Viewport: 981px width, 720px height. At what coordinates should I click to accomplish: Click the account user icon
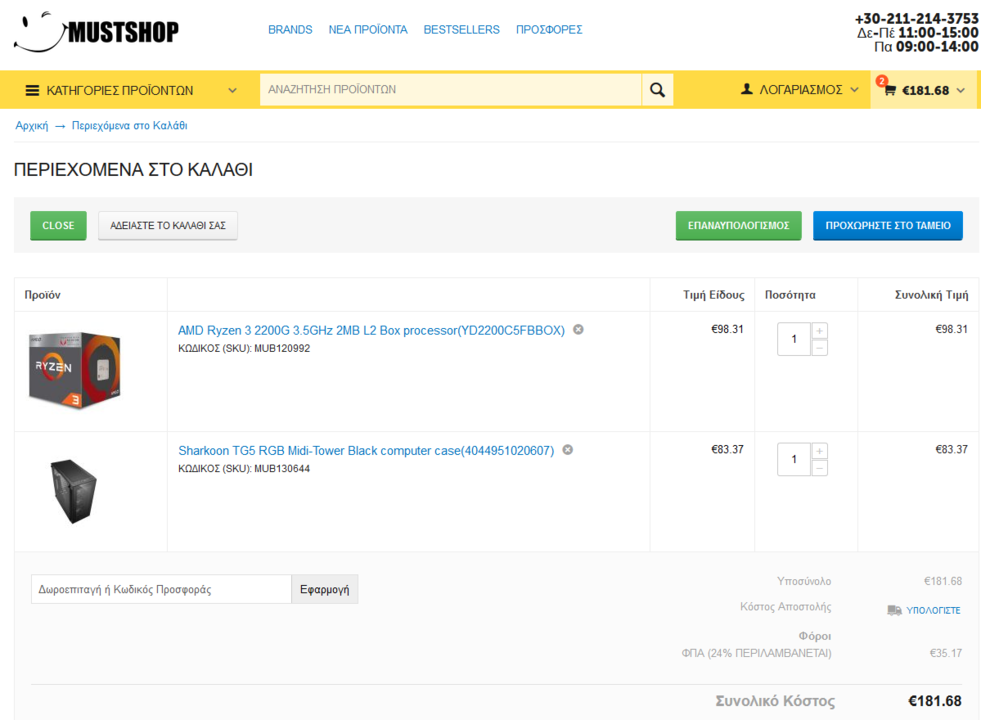[x=746, y=89]
